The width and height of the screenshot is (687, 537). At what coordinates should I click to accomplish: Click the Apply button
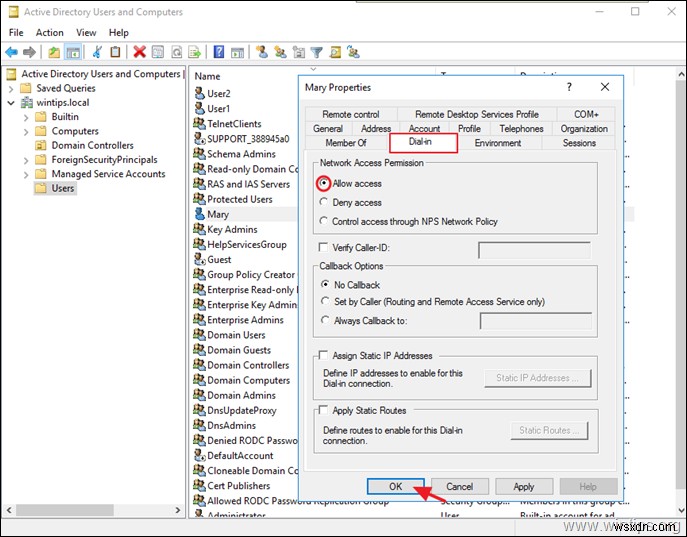click(524, 486)
